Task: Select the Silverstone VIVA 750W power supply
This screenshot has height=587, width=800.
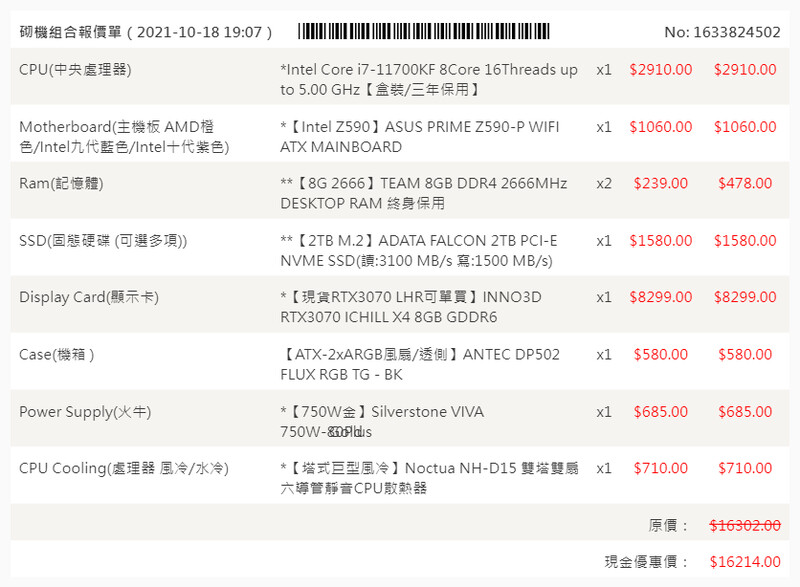Action: tap(382, 421)
